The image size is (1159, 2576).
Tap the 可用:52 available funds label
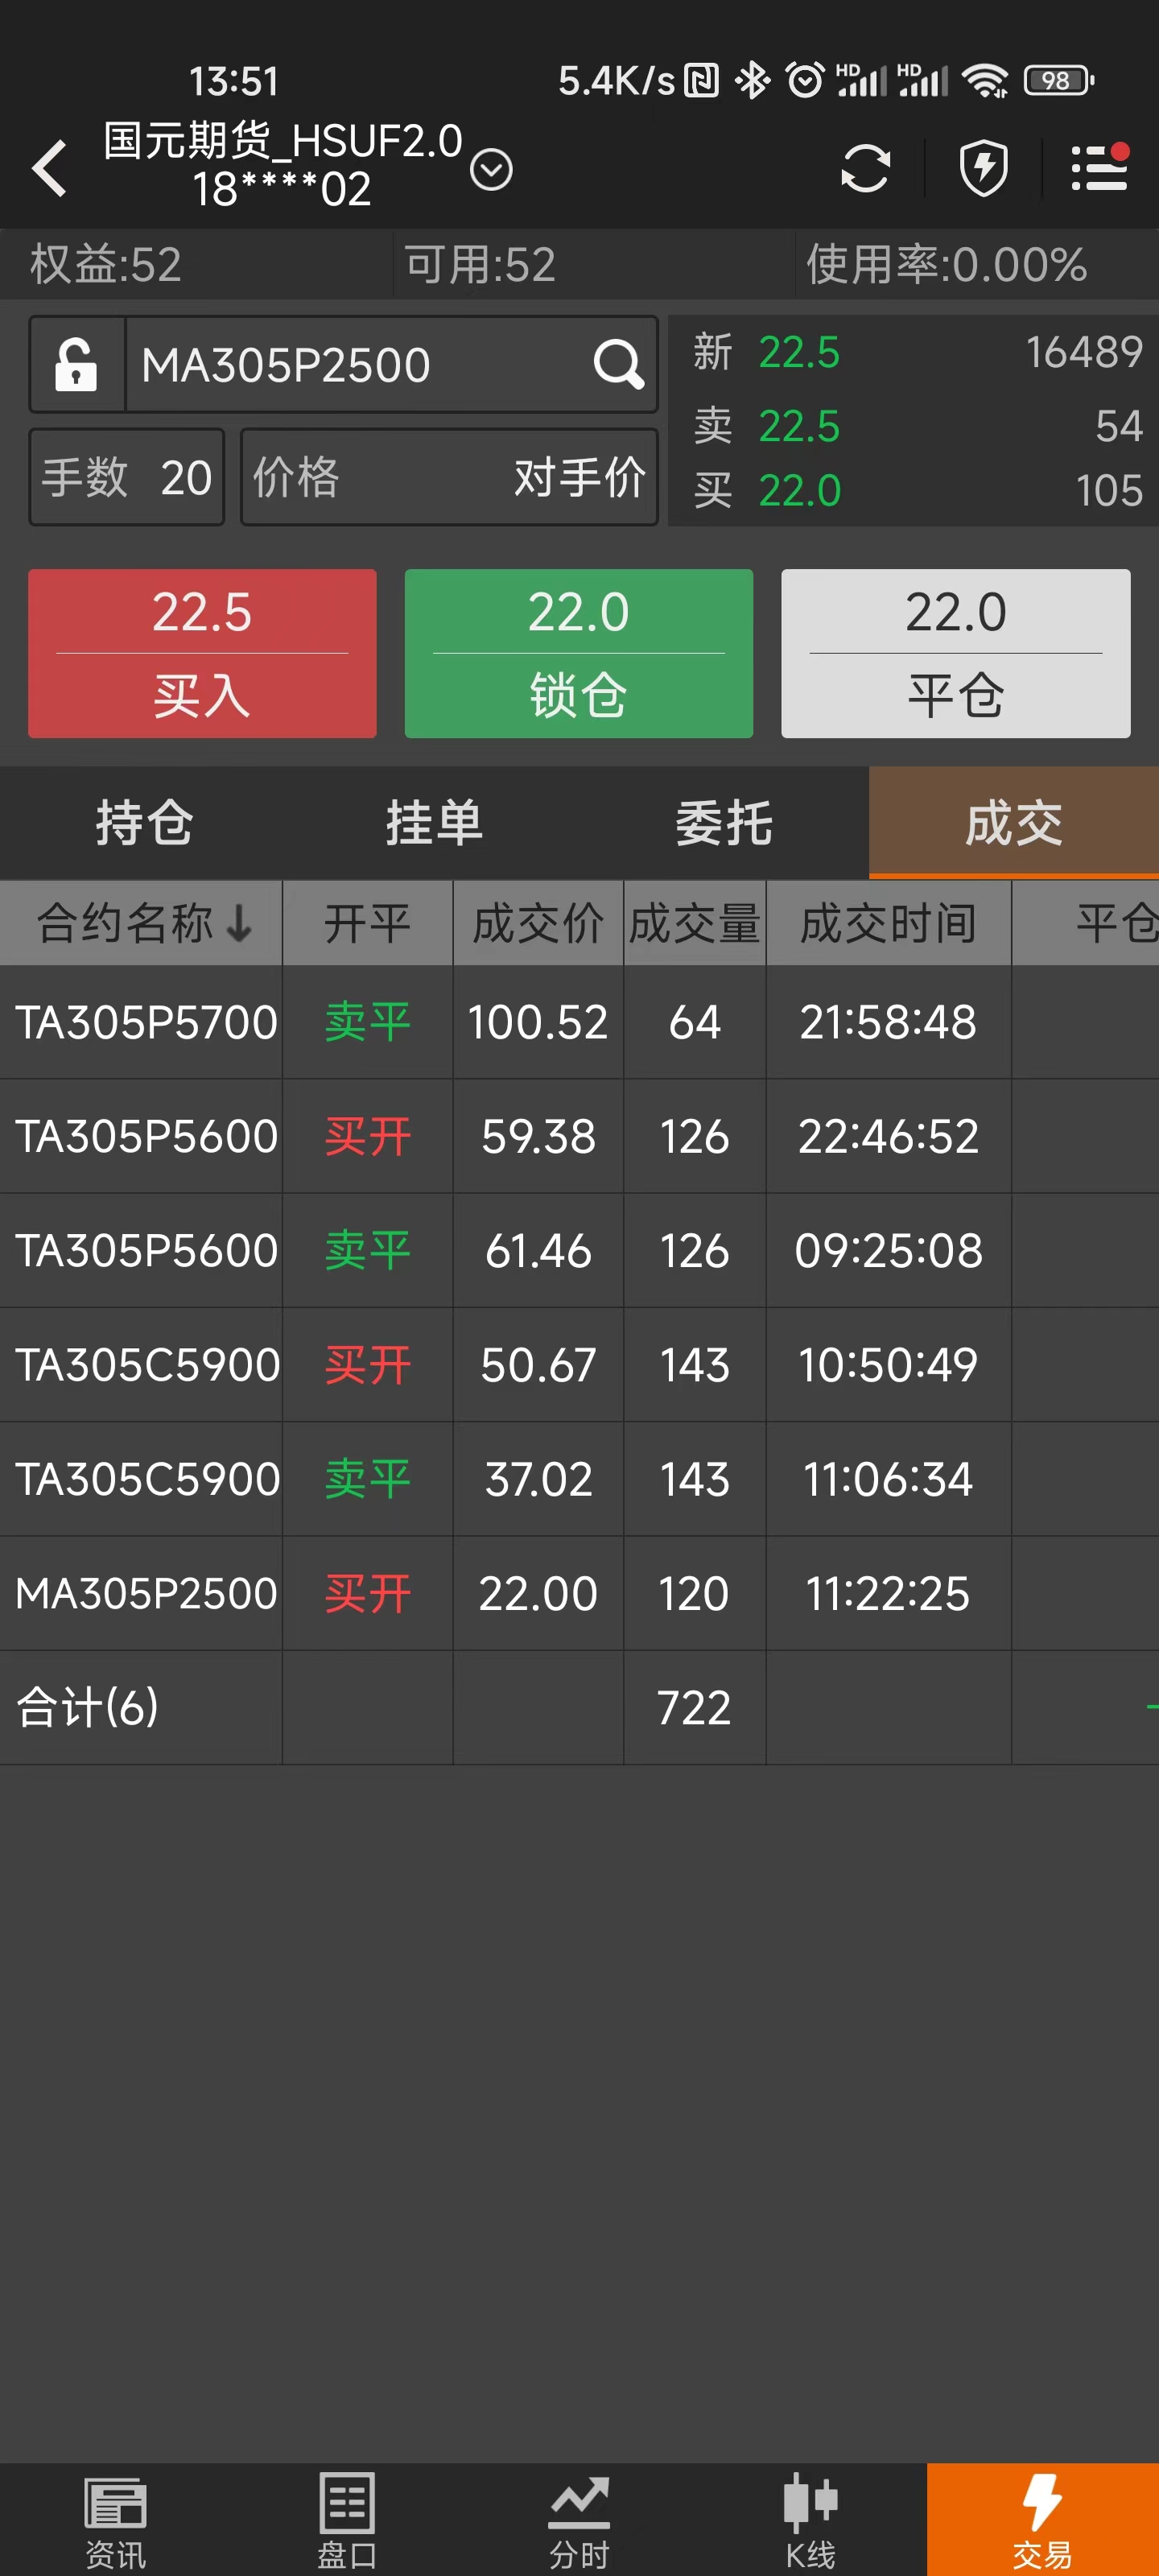pyautogui.click(x=480, y=265)
